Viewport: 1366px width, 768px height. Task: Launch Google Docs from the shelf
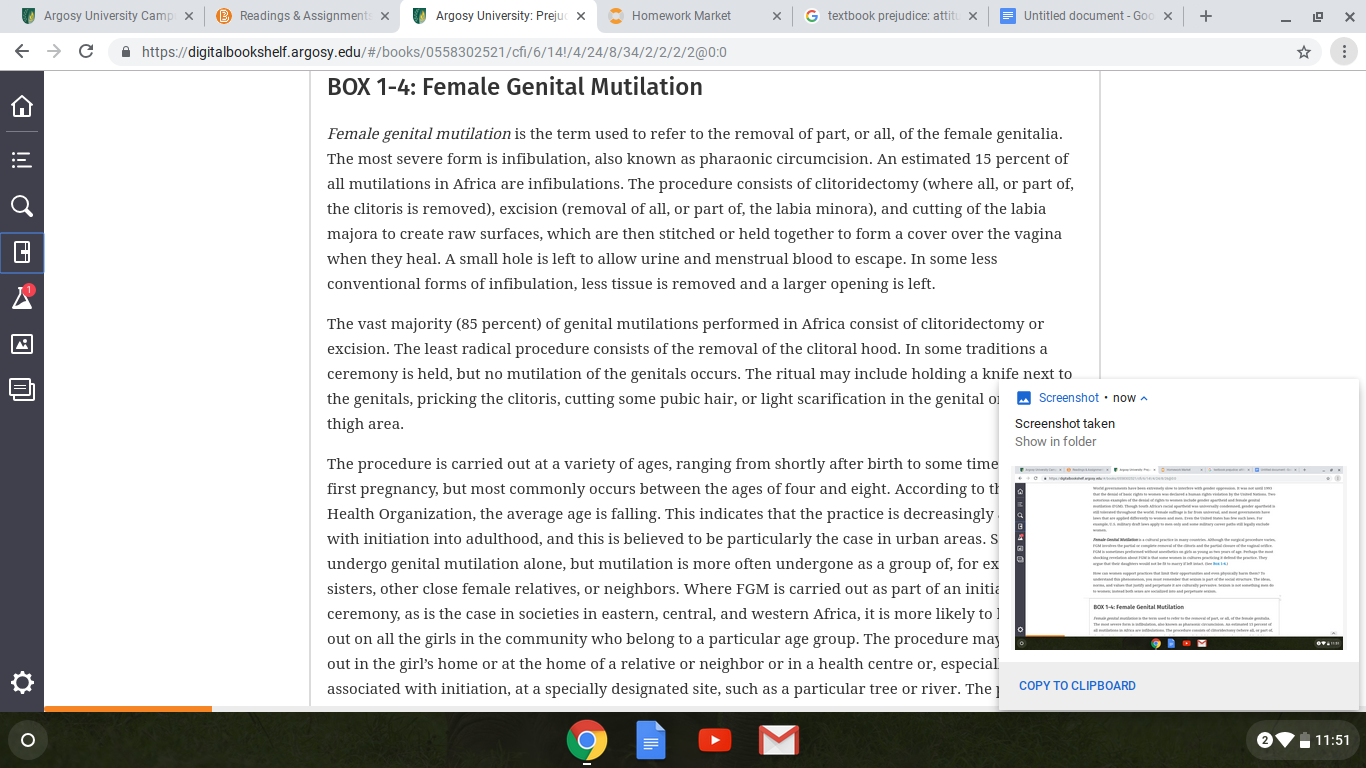[651, 741]
